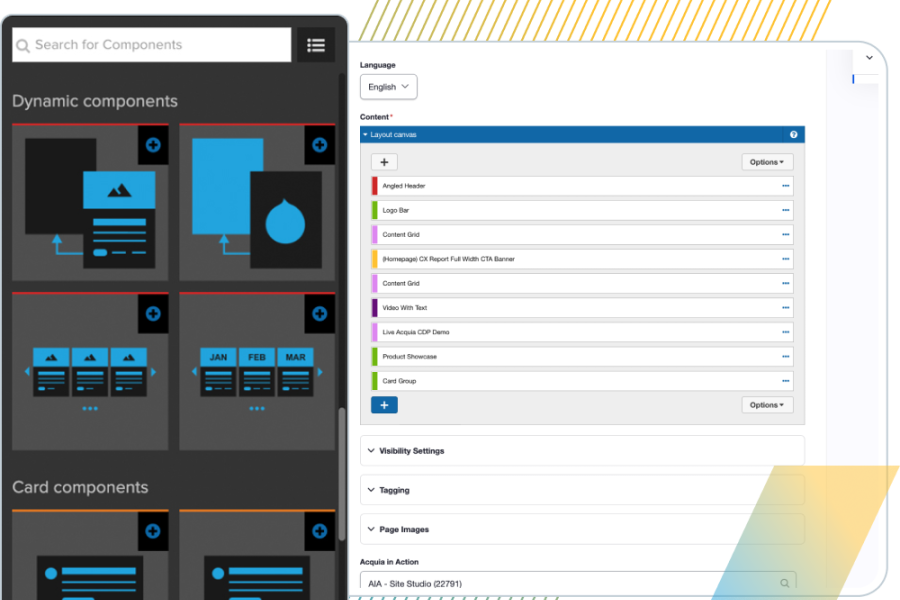Open the bottom Options dropdown
The height and width of the screenshot is (600, 900).
coord(767,405)
